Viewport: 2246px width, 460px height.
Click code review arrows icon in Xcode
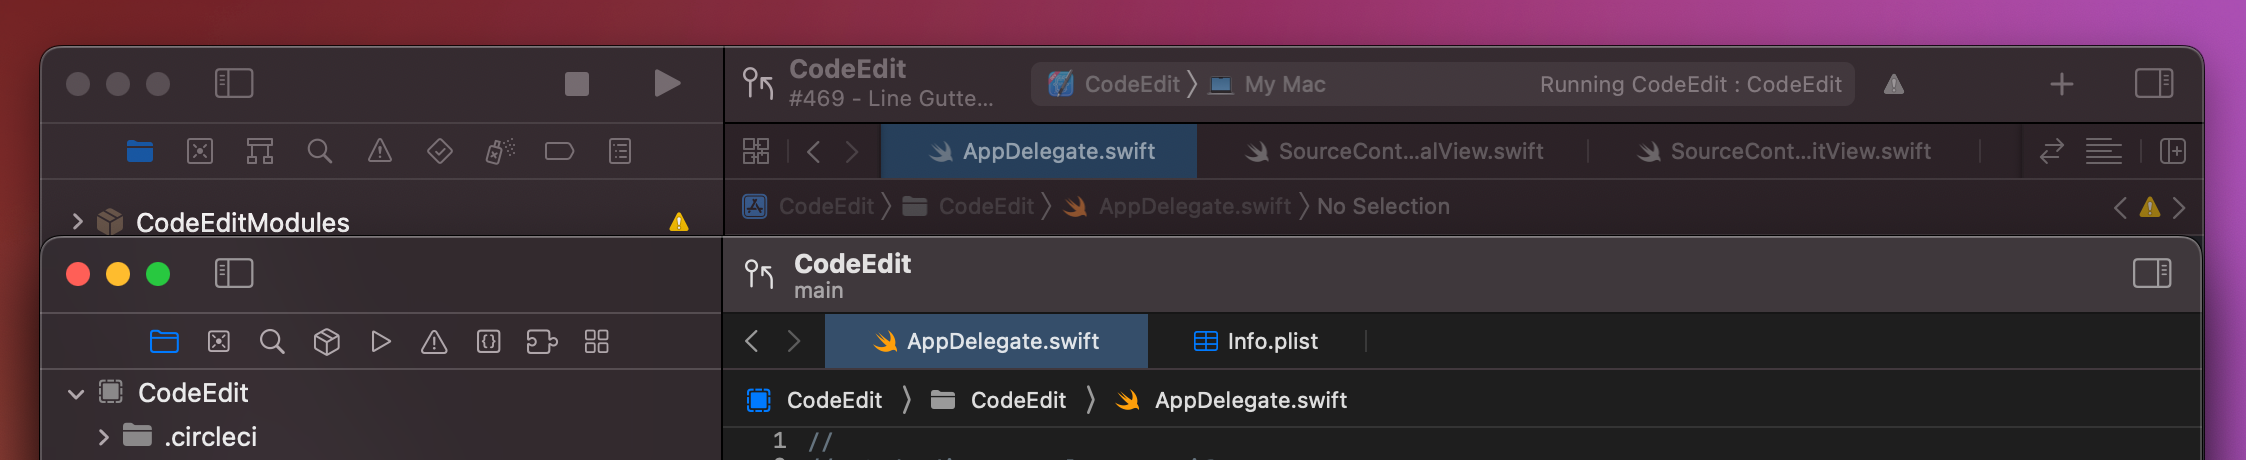pyautogui.click(x=2052, y=151)
